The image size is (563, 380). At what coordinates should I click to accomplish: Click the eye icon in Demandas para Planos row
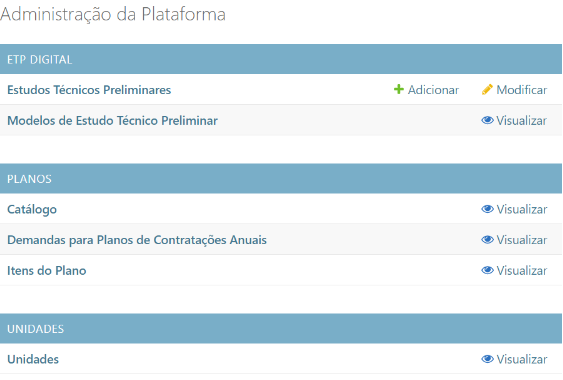[x=487, y=239]
